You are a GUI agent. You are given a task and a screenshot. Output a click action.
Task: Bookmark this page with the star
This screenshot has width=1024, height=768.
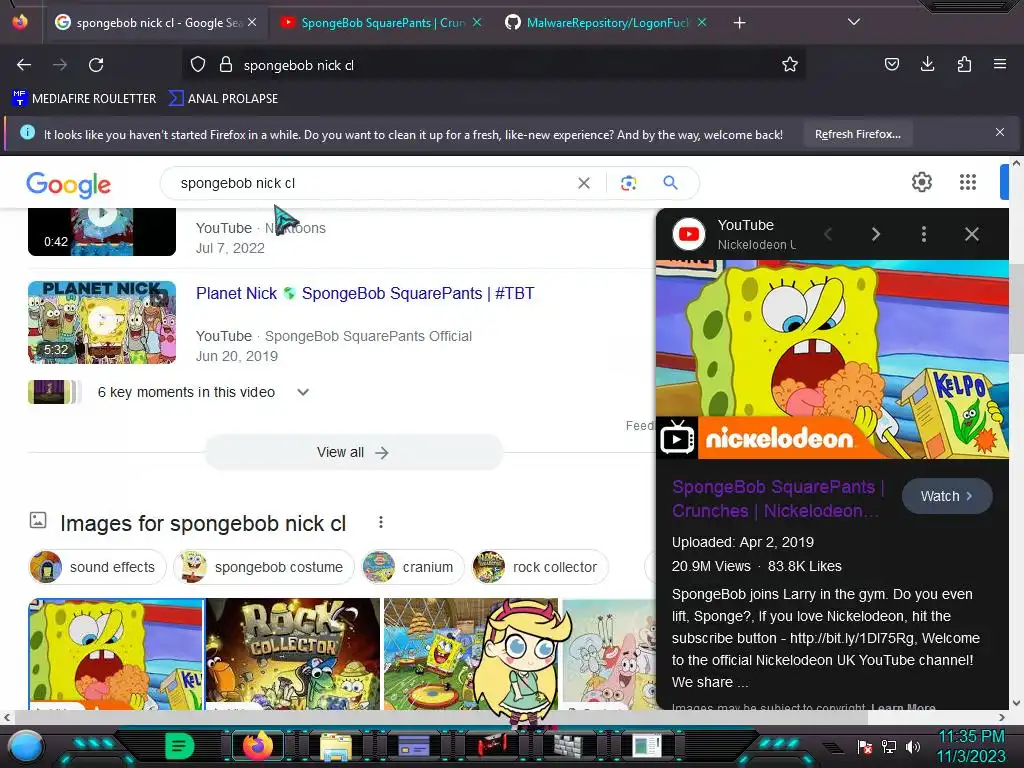[x=790, y=65]
